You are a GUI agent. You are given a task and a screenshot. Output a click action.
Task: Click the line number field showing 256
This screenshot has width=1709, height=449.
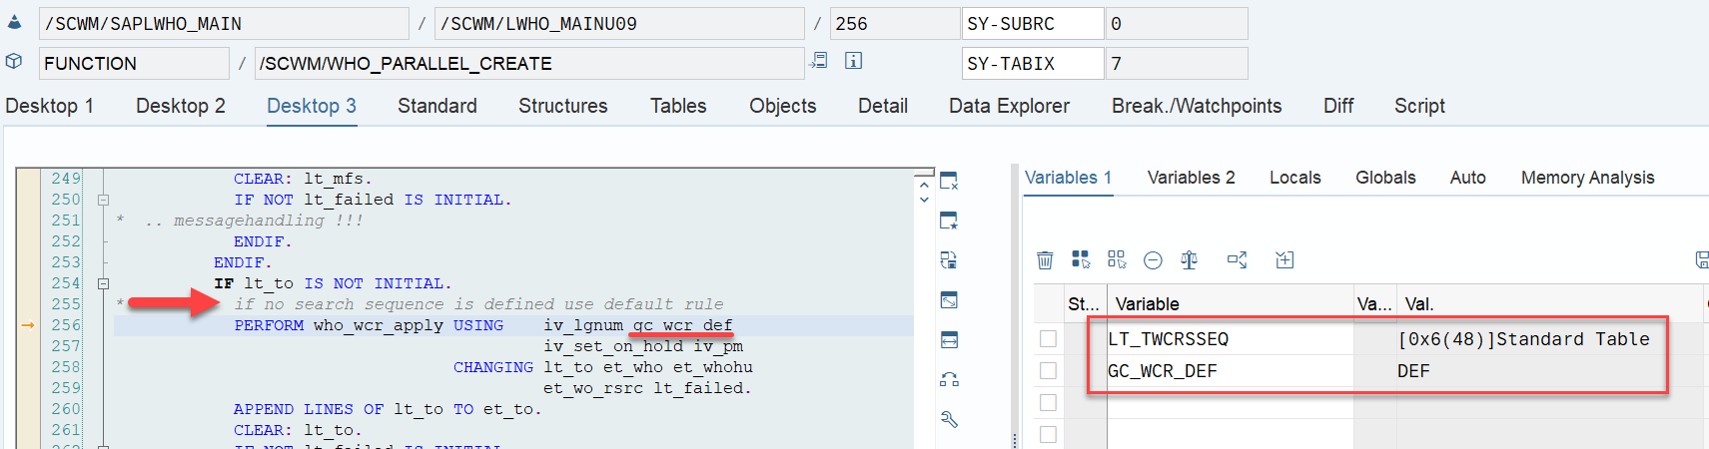click(x=895, y=23)
